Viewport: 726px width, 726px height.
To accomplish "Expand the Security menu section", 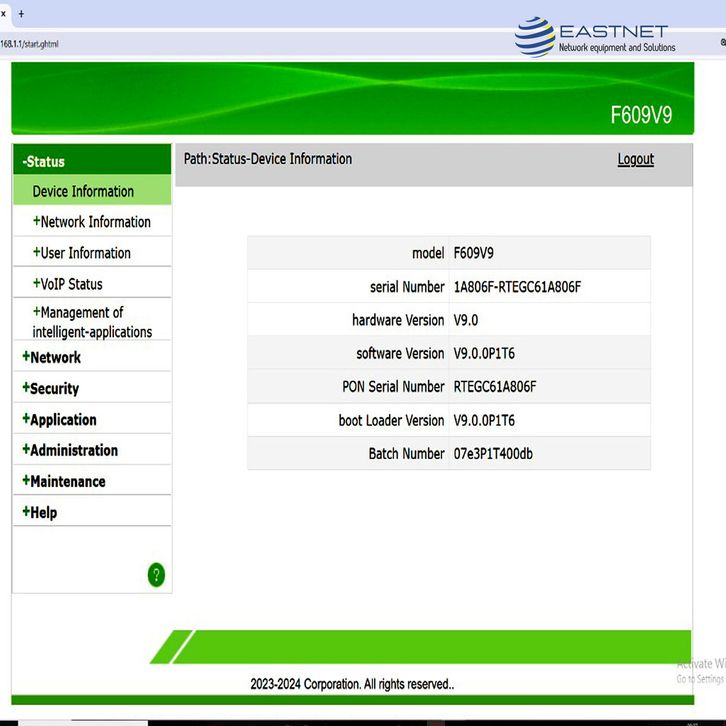I will coord(51,388).
